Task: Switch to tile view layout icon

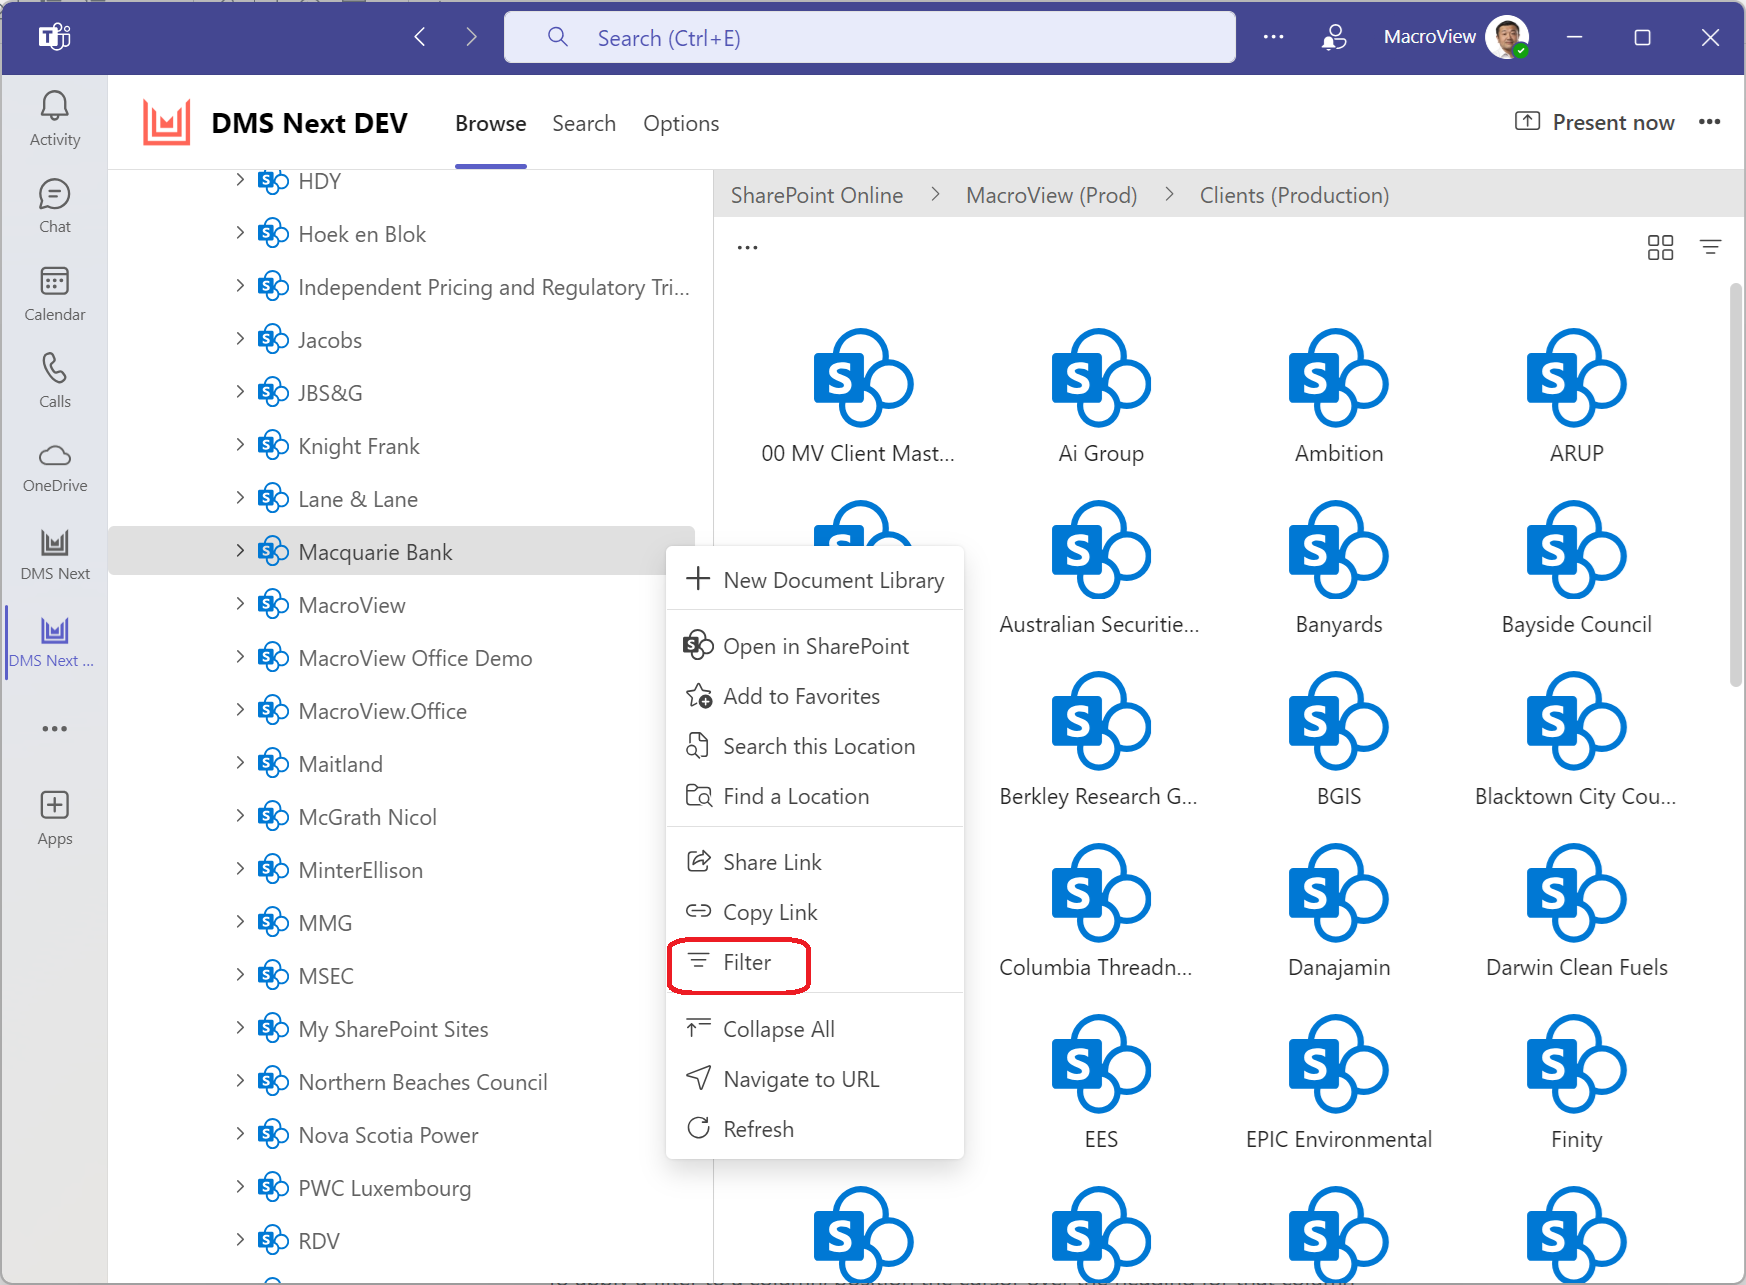Action: click(1660, 247)
